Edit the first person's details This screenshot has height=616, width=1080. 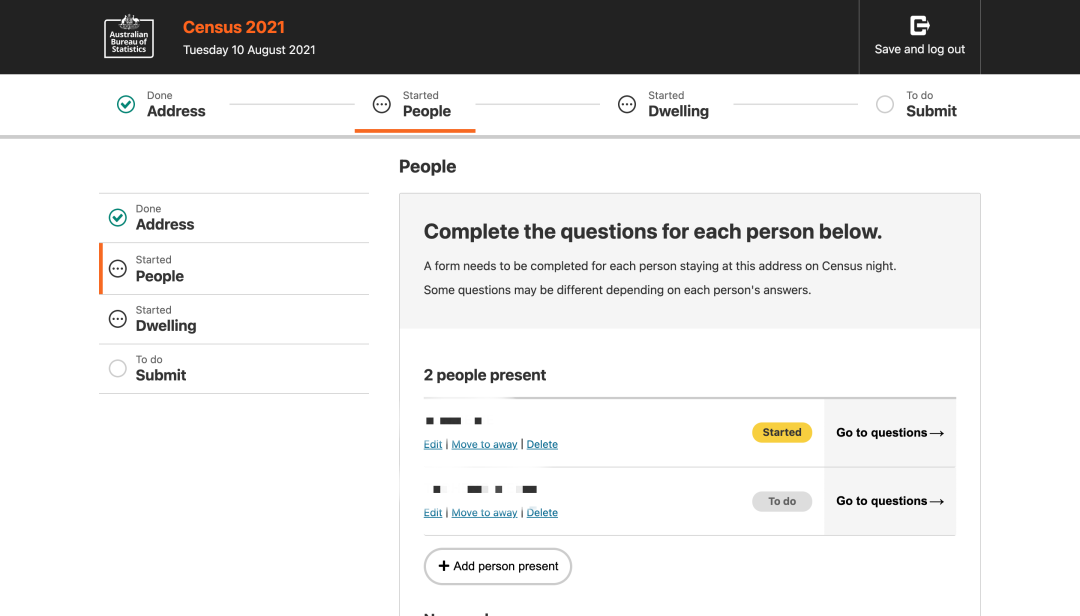click(433, 445)
